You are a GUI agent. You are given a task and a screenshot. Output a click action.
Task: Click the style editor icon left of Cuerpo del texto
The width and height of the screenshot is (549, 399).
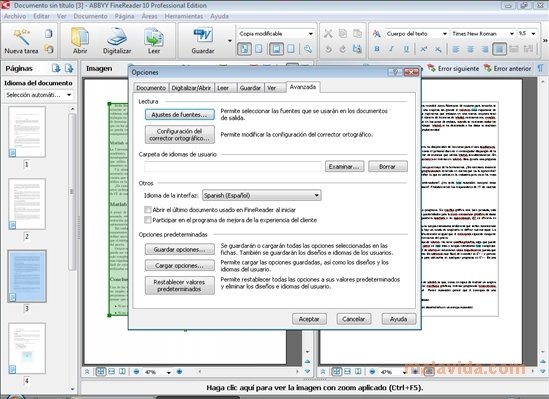(x=377, y=34)
